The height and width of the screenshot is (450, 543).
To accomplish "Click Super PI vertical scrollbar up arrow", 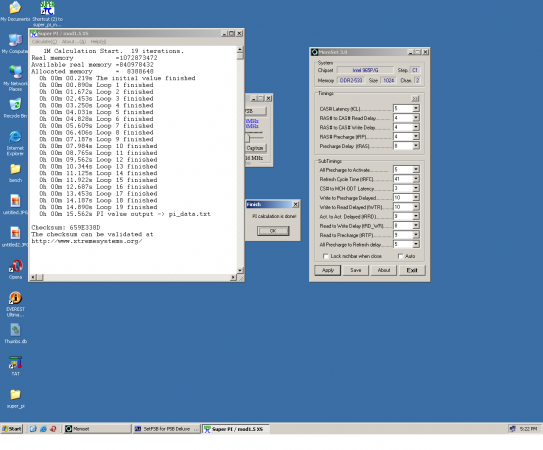I will tap(240, 50).
